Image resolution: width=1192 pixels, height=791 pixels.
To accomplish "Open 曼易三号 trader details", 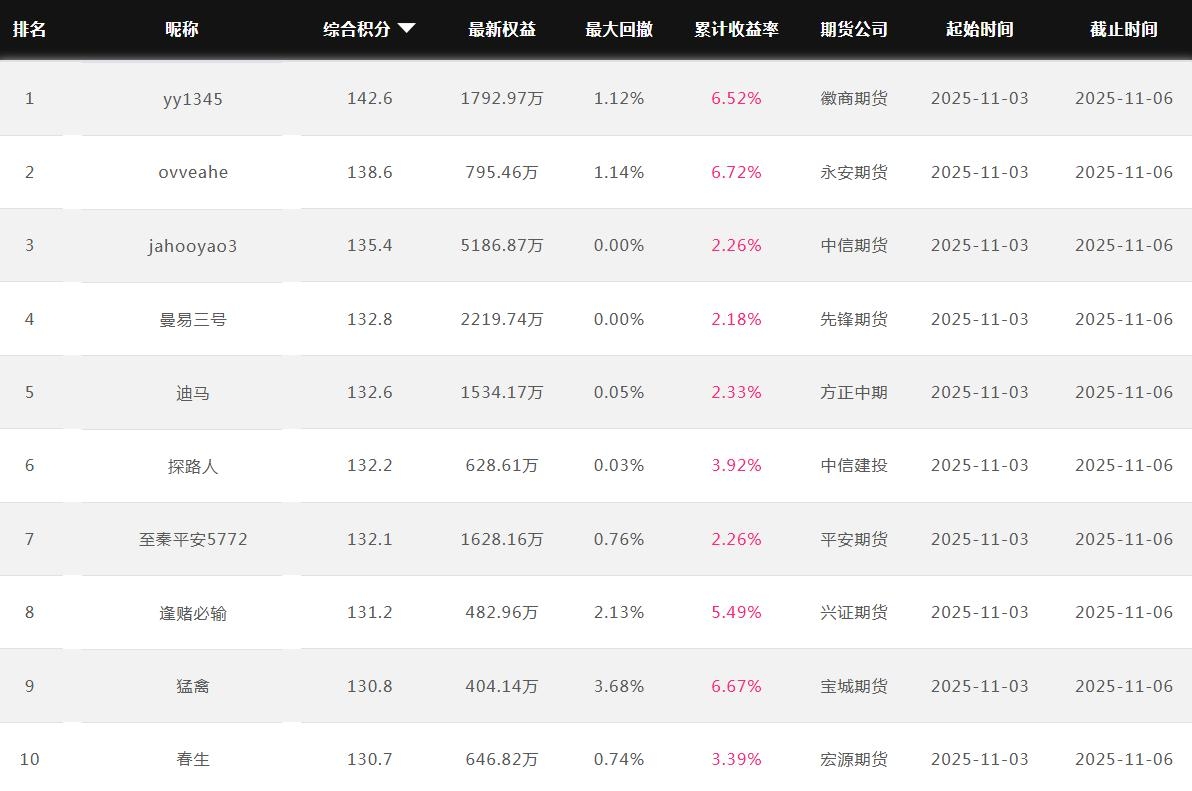I will click(193, 319).
